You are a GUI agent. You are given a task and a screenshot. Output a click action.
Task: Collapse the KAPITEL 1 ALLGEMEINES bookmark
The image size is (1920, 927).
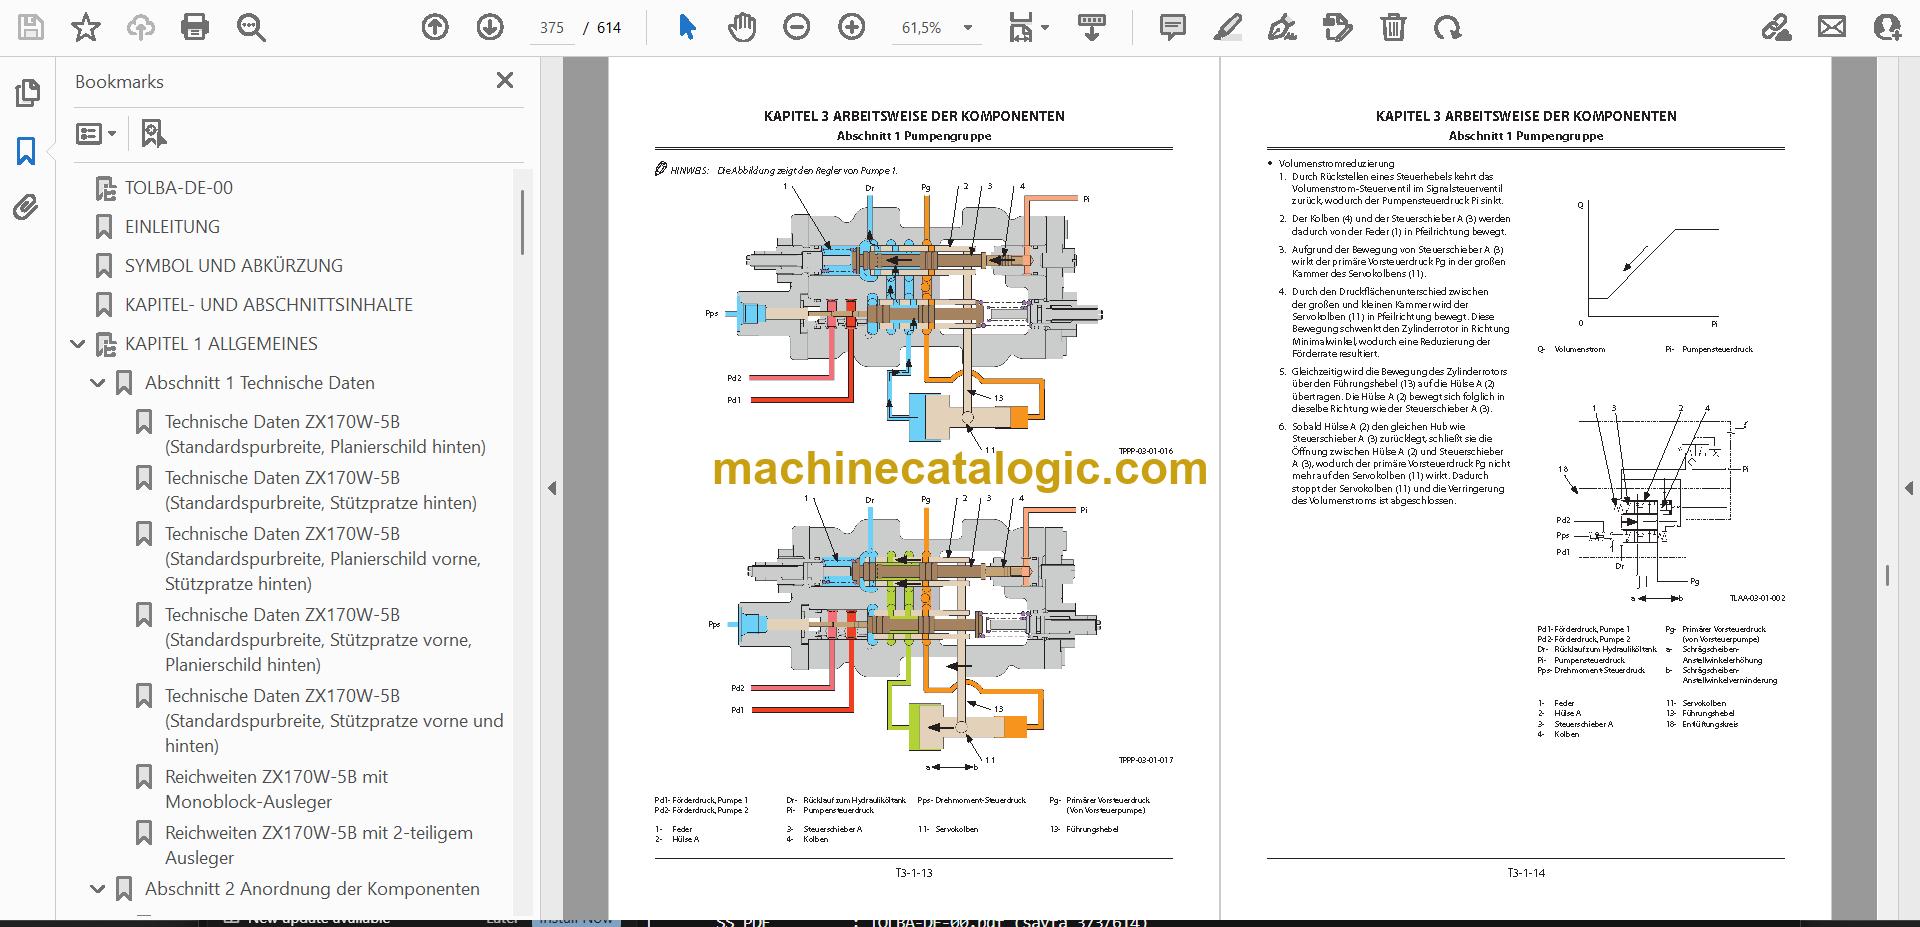coord(78,344)
